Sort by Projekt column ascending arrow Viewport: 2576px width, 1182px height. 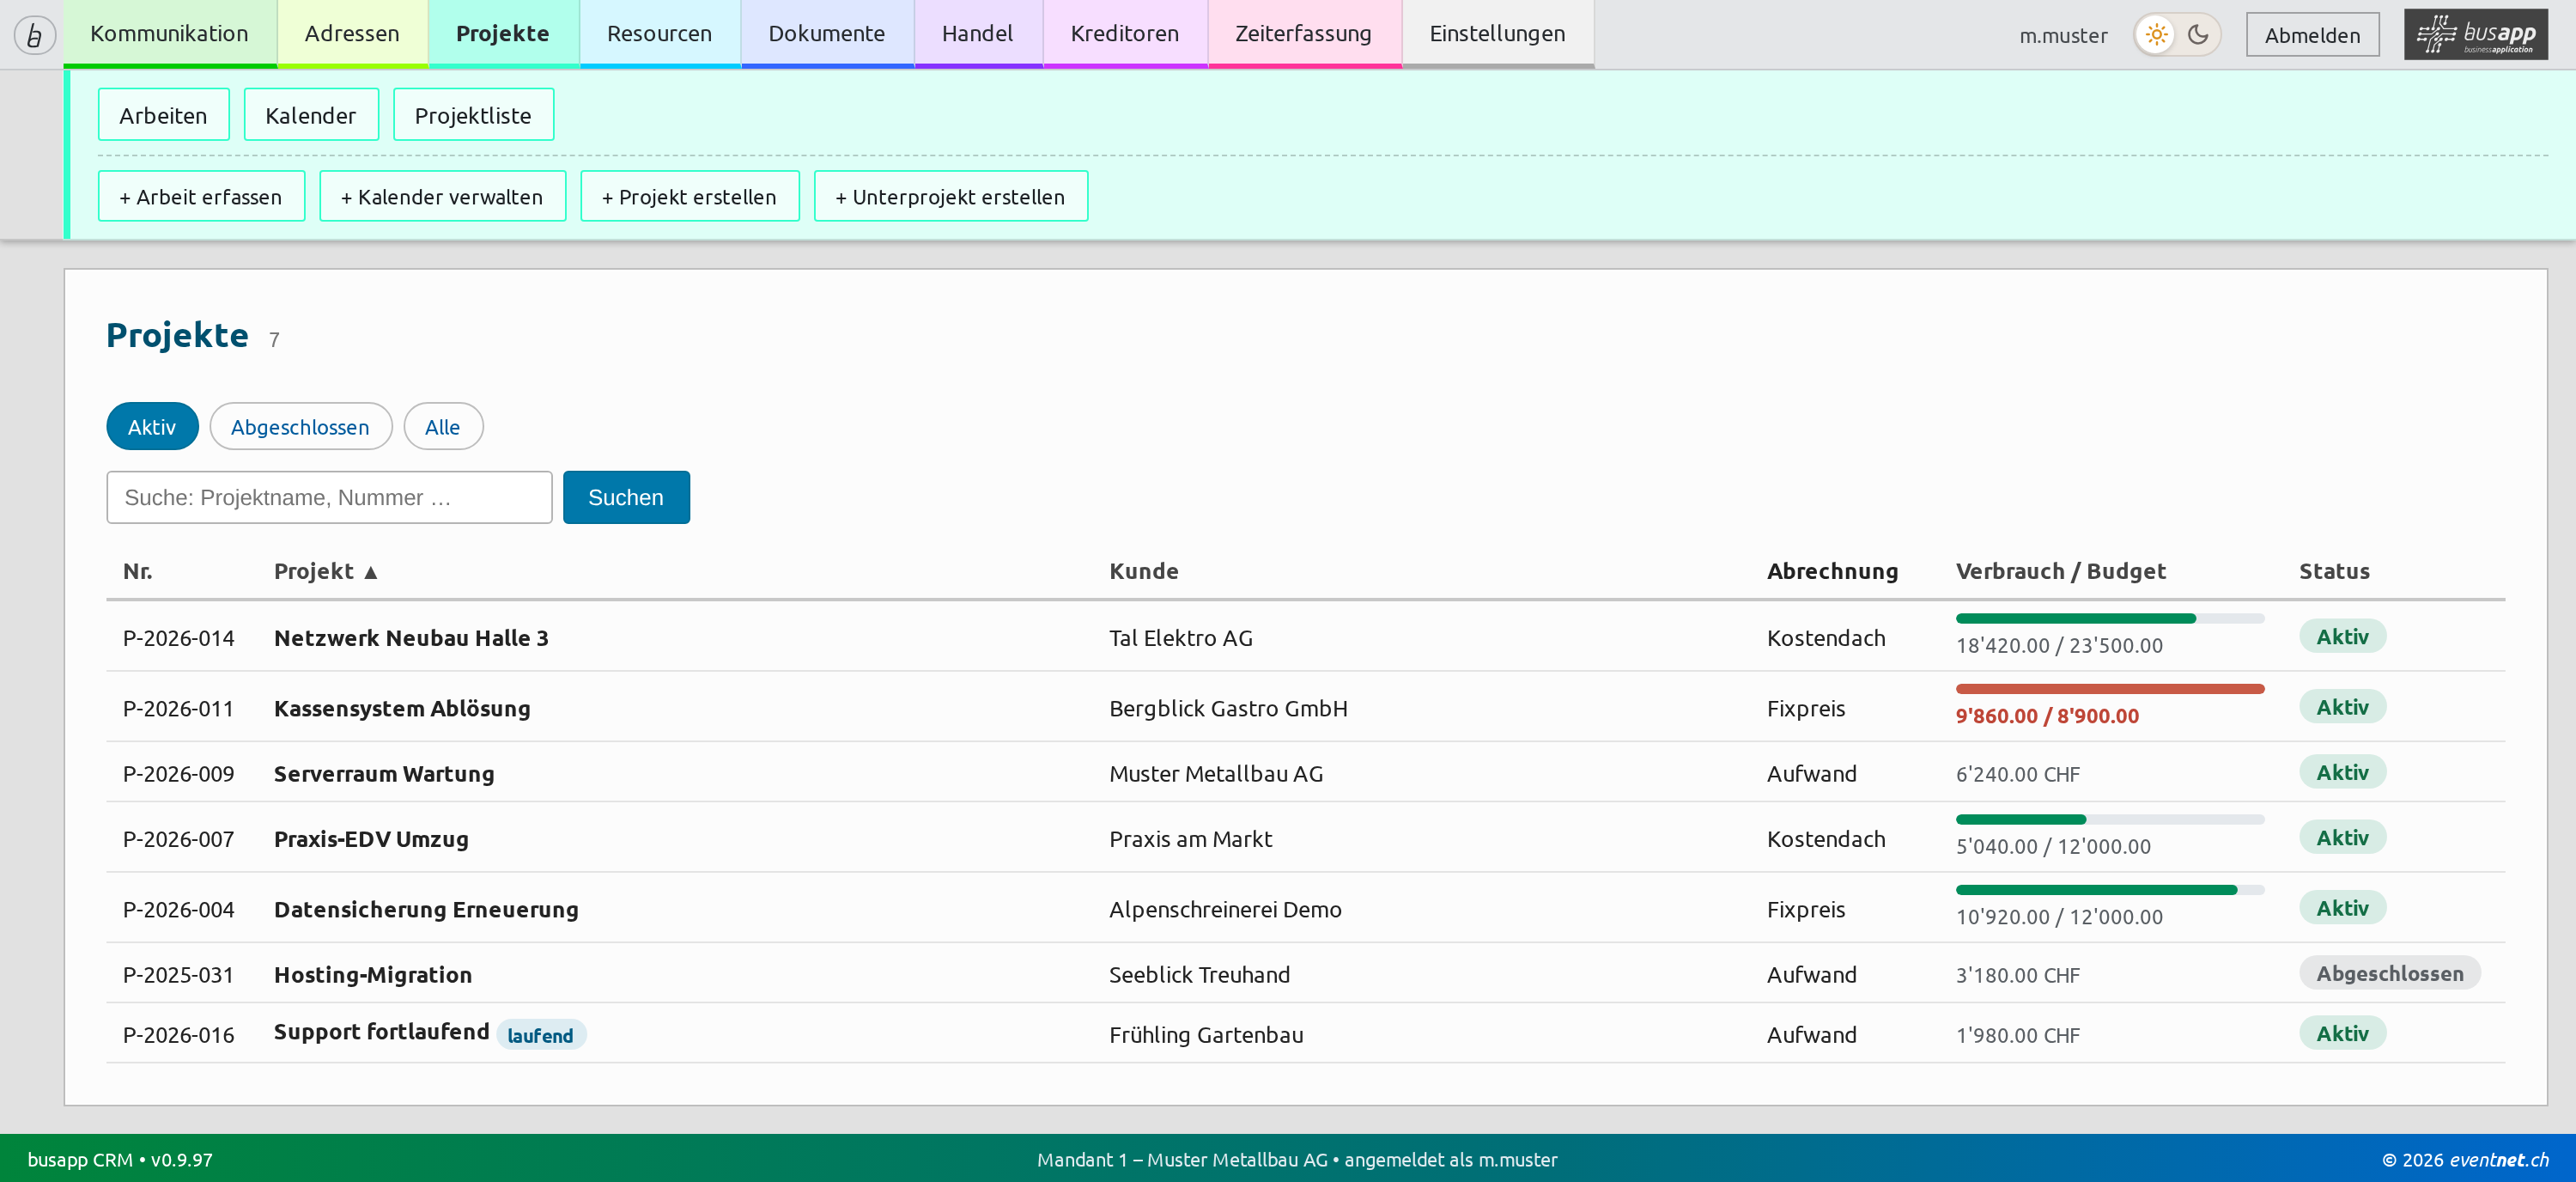tap(371, 572)
